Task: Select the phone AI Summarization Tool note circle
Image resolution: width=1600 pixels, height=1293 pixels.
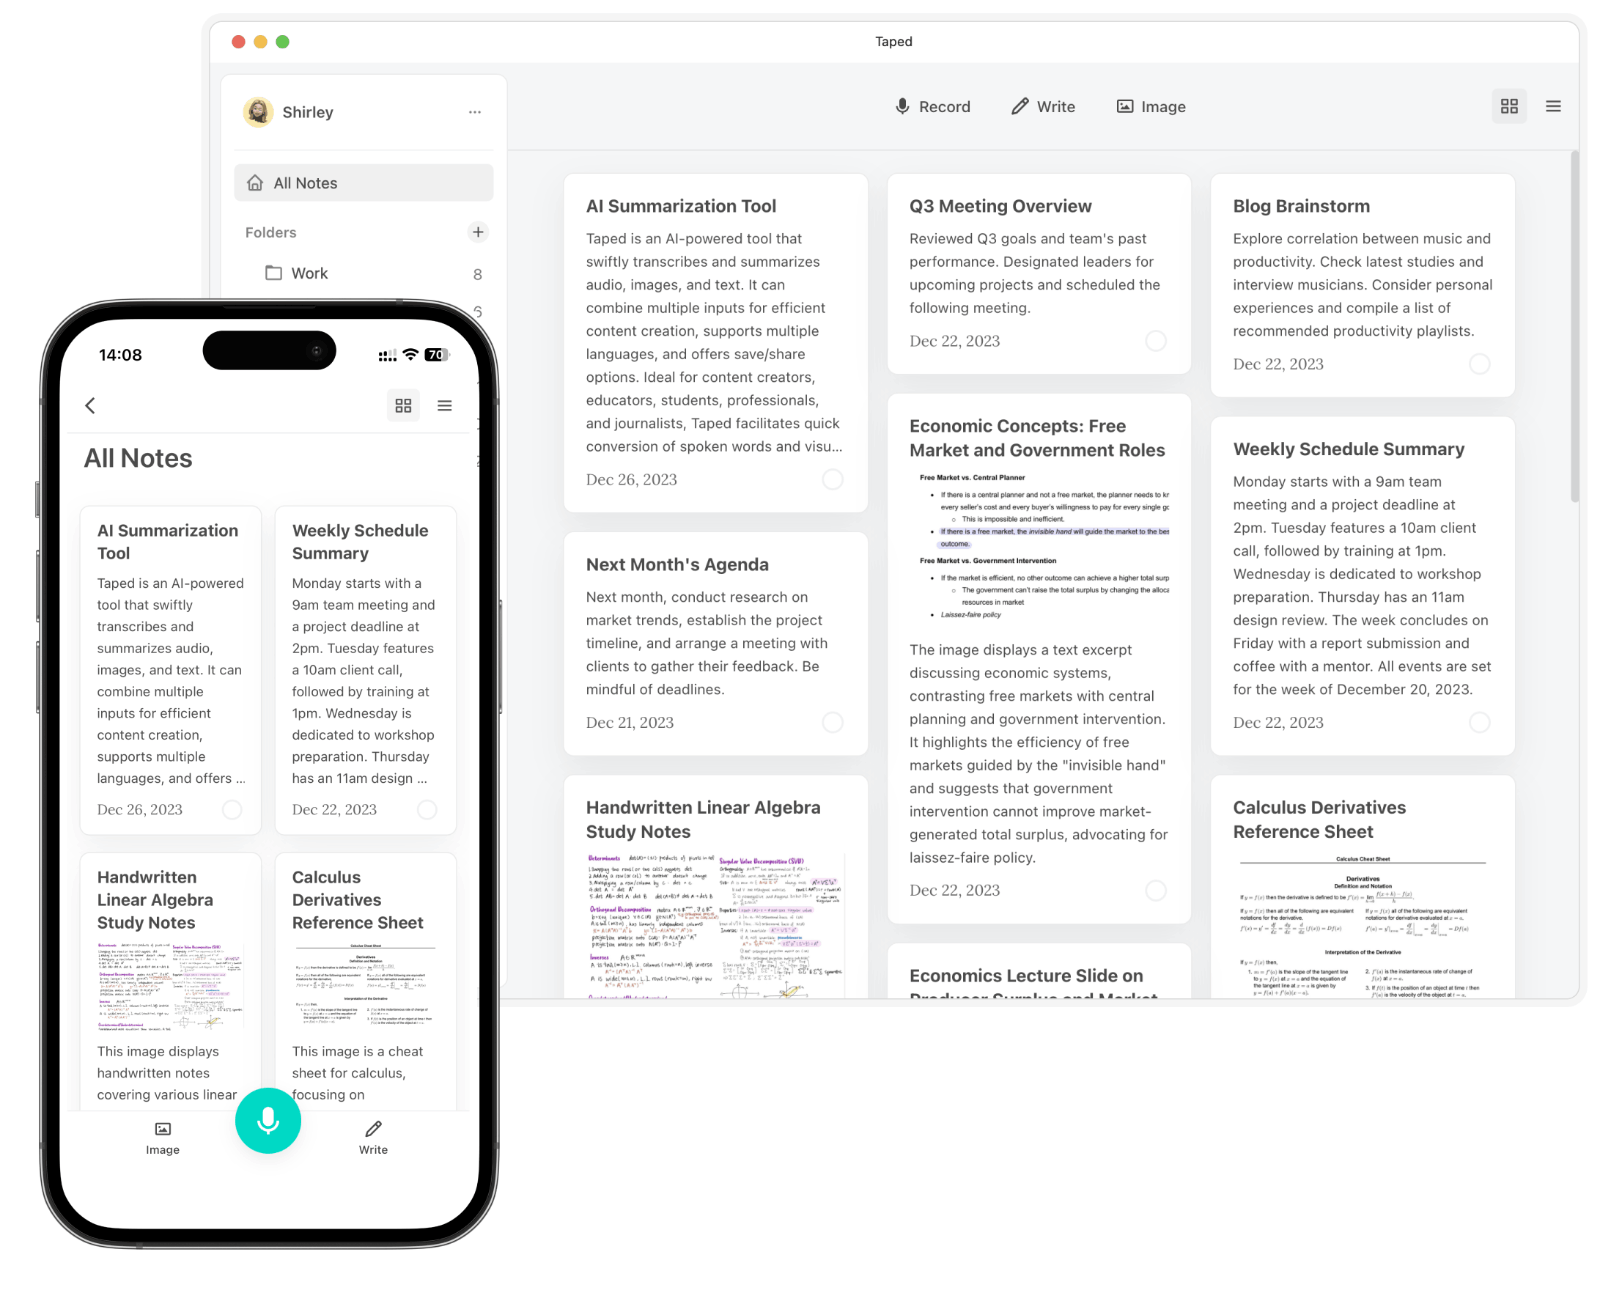Action: tap(232, 809)
